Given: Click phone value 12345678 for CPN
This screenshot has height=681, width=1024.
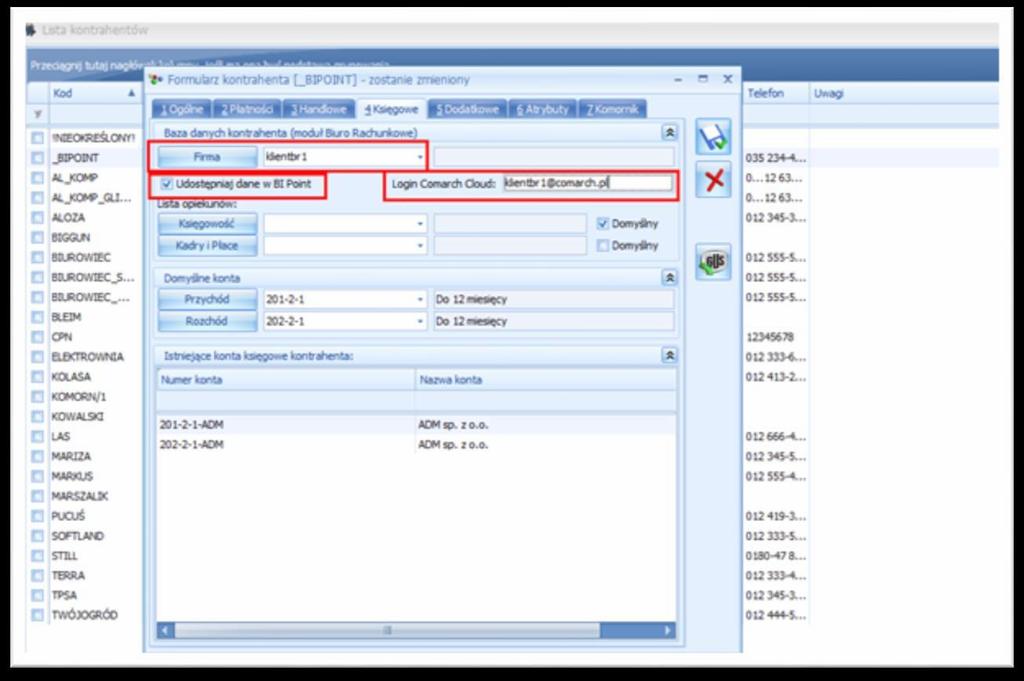Looking at the screenshot, I should tap(770, 338).
